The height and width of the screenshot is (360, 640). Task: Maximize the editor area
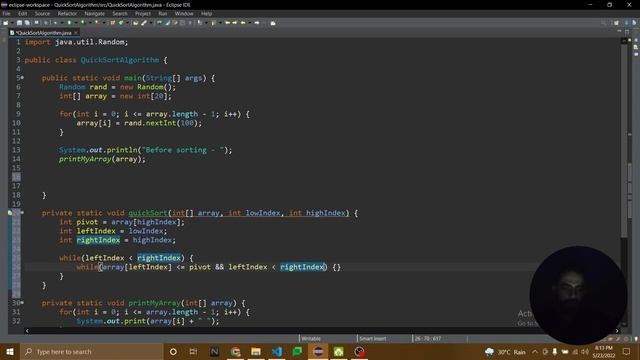pyautogui.click(x=627, y=32)
